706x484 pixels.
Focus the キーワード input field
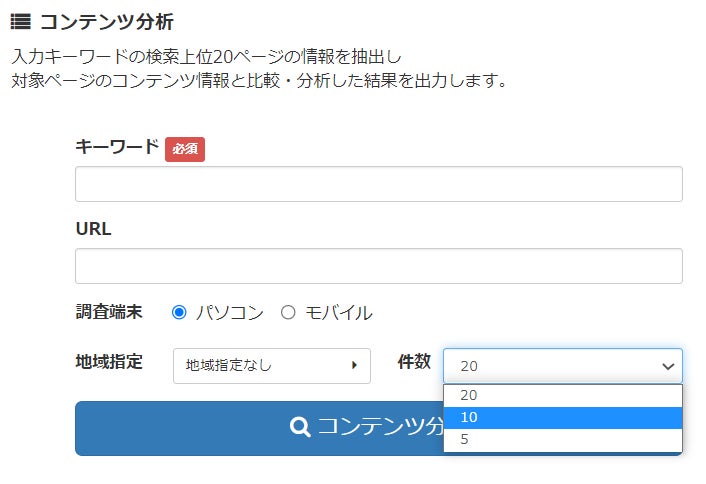[x=378, y=184]
